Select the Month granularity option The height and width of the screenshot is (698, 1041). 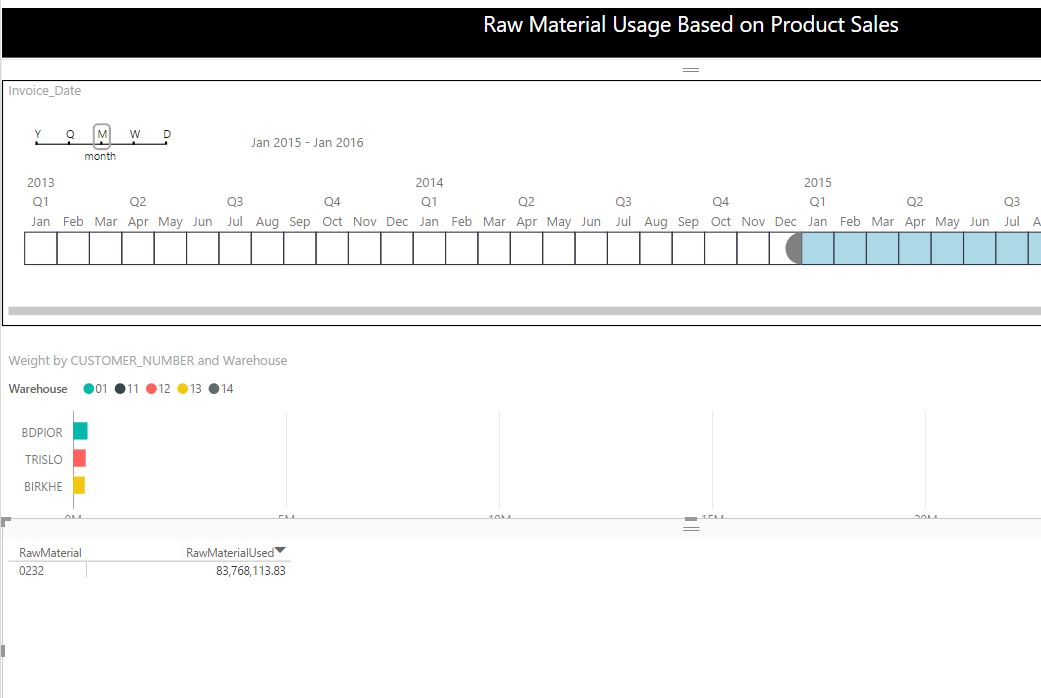[x=102, y=135]
